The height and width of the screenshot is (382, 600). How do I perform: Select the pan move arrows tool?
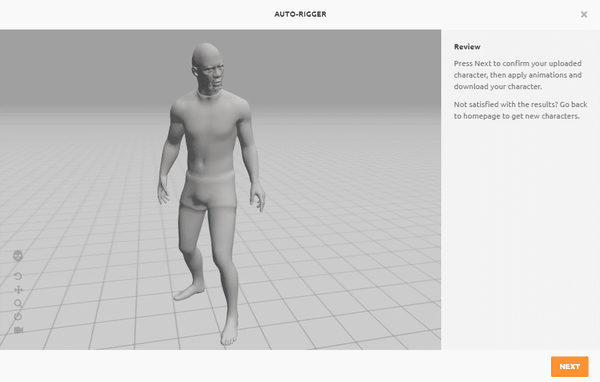tap(18, 290)
